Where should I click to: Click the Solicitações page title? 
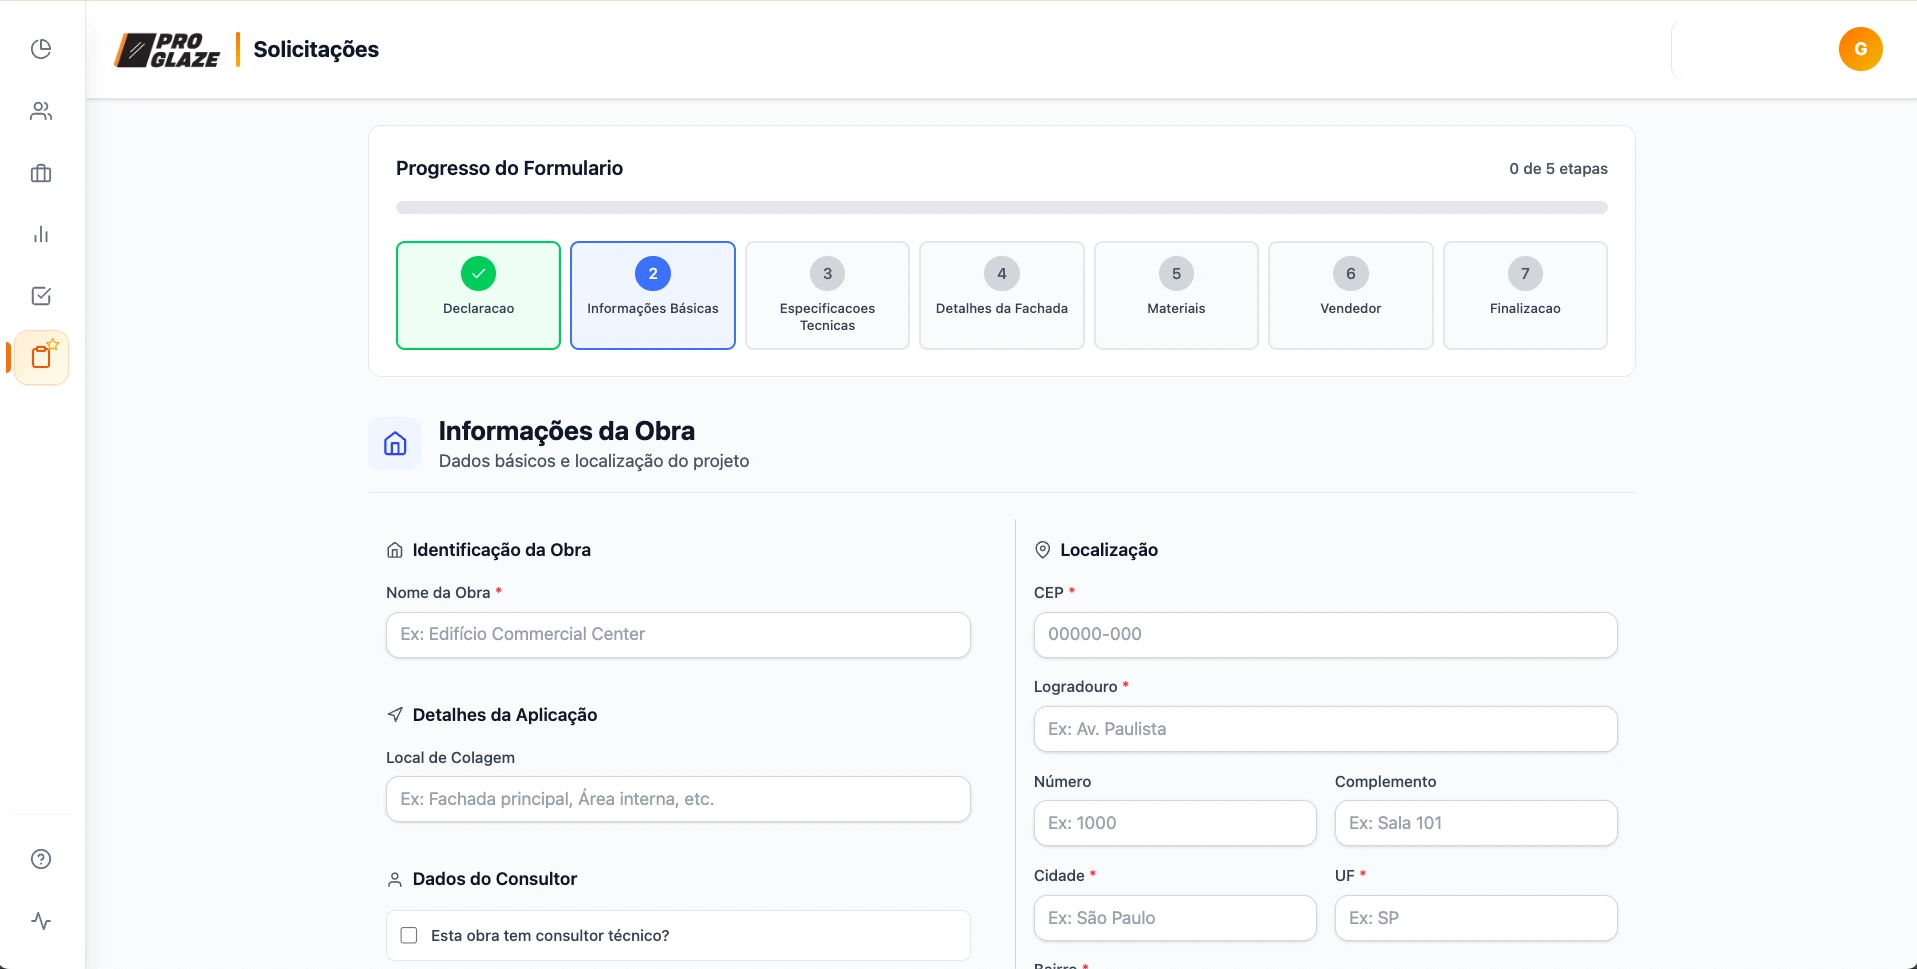click(316, 50)
